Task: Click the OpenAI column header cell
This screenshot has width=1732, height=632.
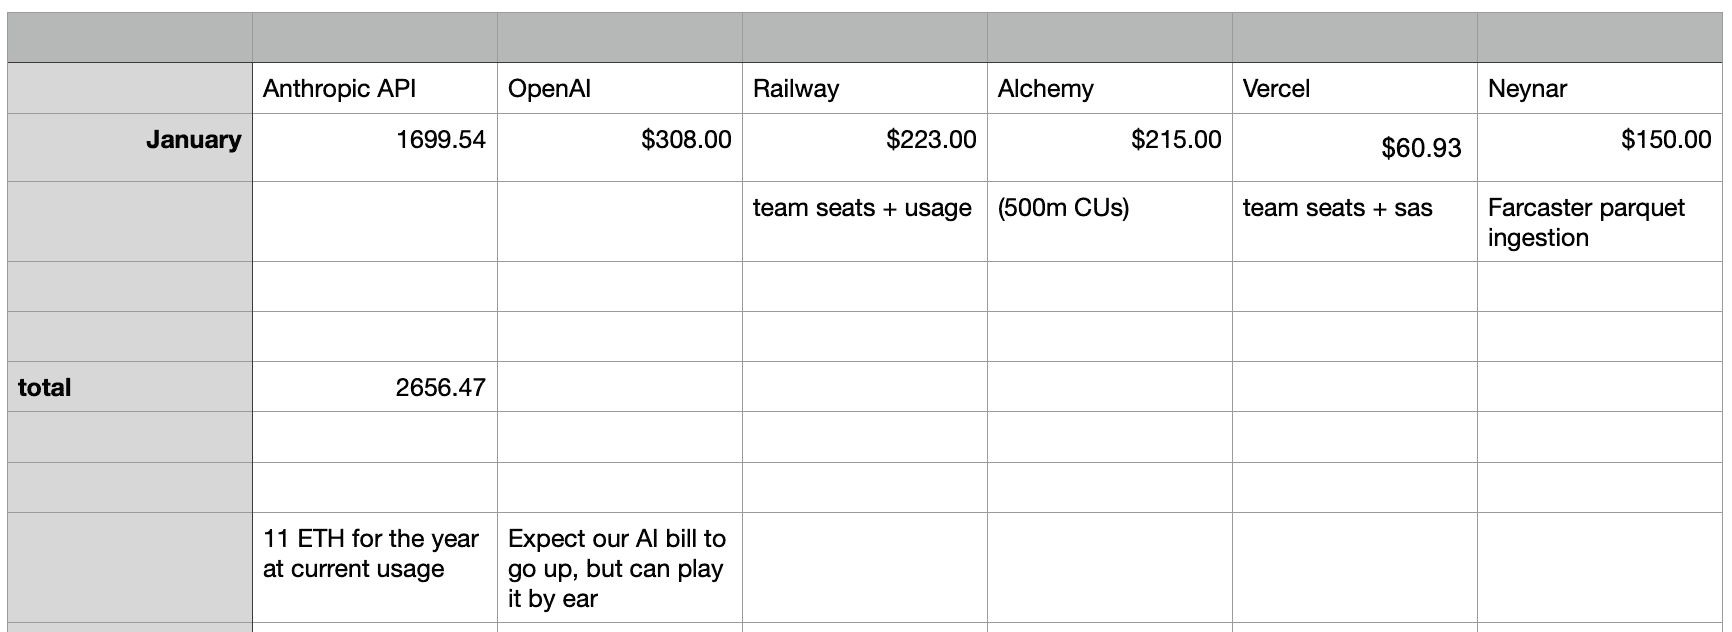Action: (x=619, y=88)
